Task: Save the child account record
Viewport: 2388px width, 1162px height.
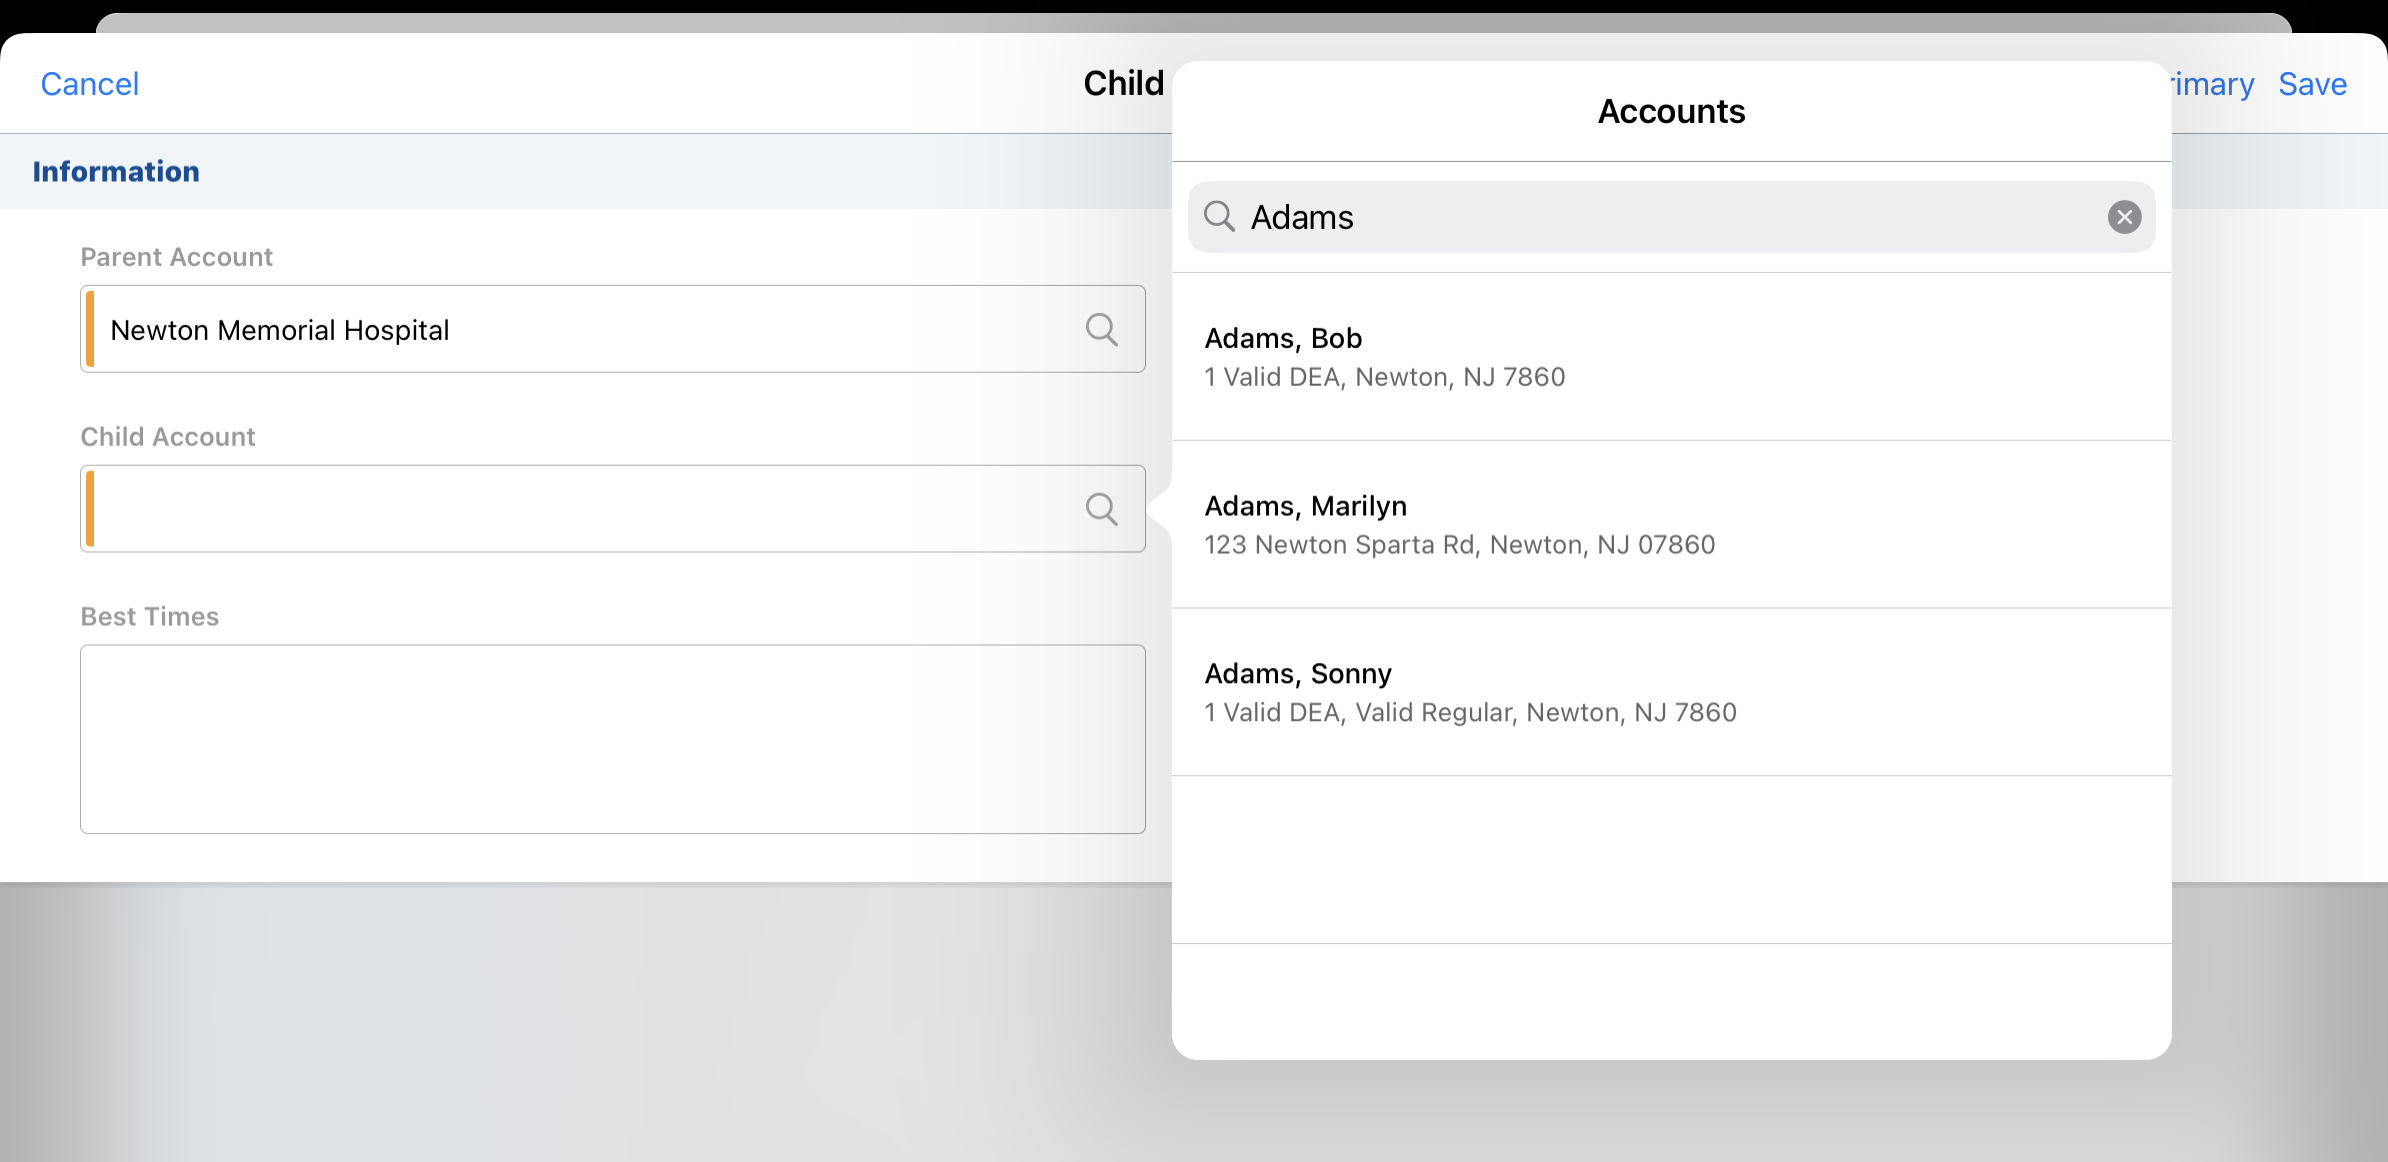Action: tap(2312, 84)
